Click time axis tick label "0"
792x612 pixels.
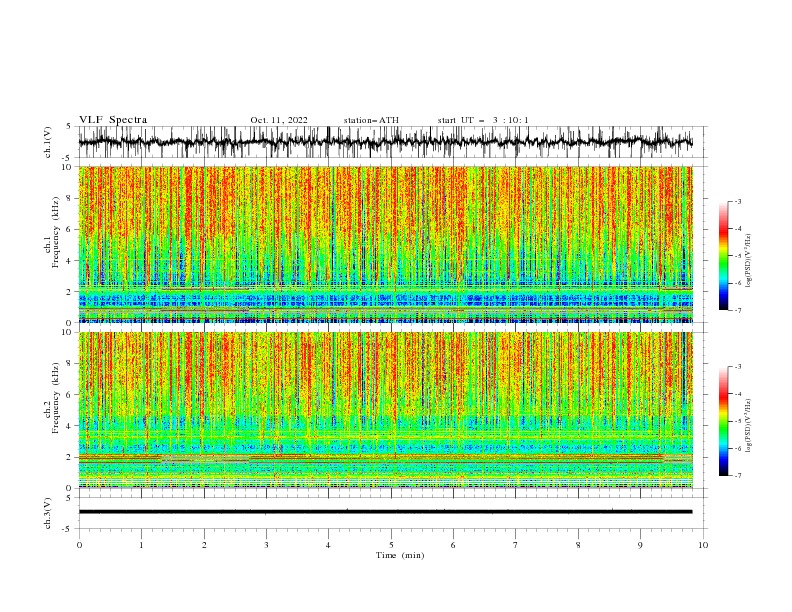pyautogui.click(x=79, y=545)
